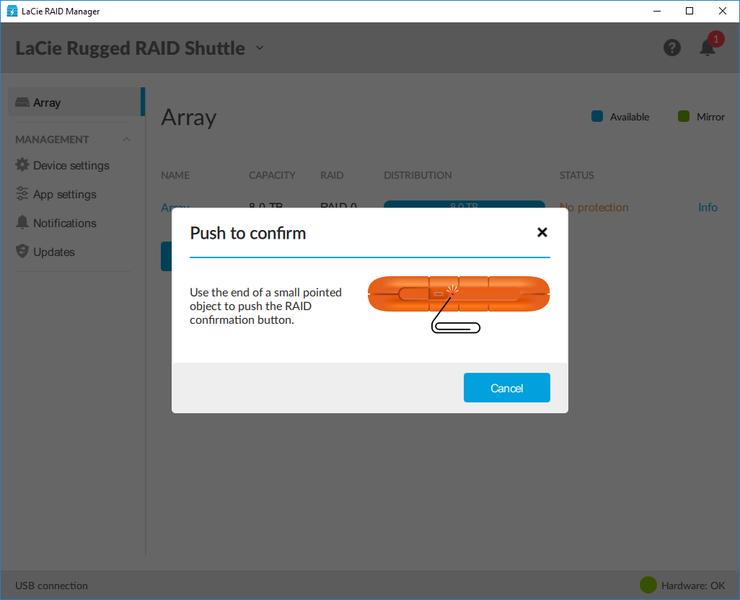
Task: Select the Array sidebar item
Action: click(x=76, y=102)
